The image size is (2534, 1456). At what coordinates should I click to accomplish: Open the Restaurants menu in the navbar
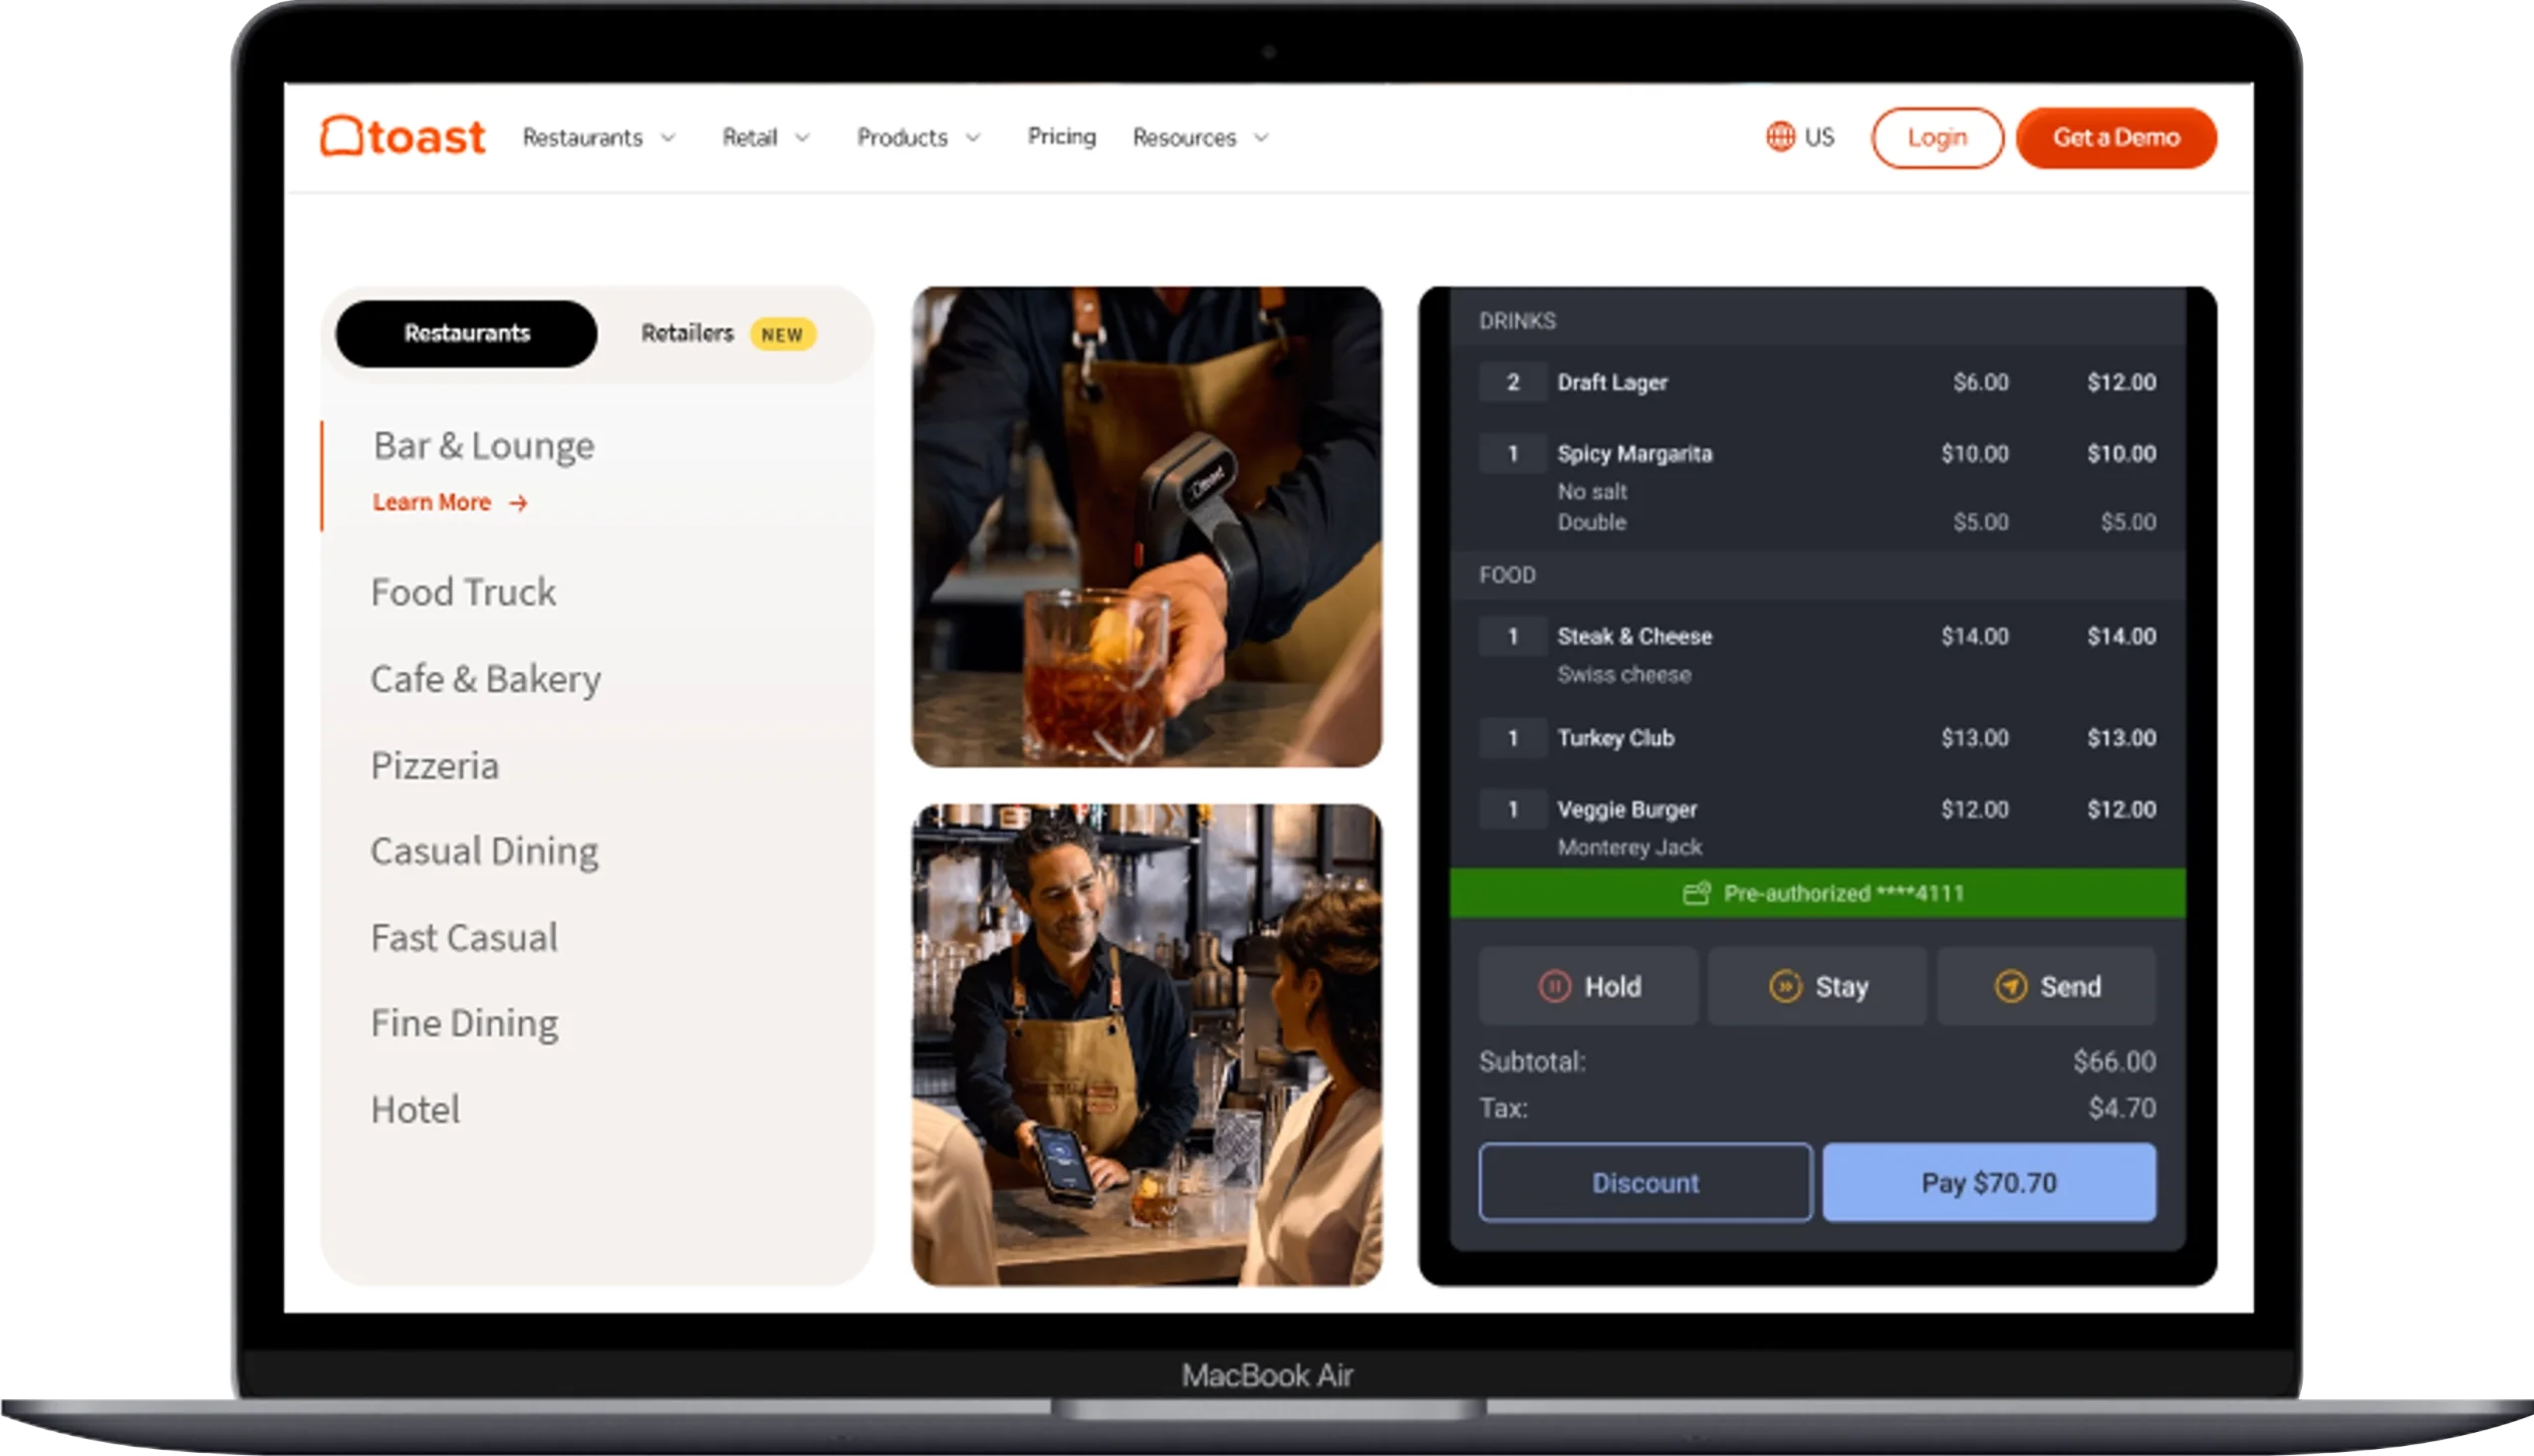pos(599,137)
